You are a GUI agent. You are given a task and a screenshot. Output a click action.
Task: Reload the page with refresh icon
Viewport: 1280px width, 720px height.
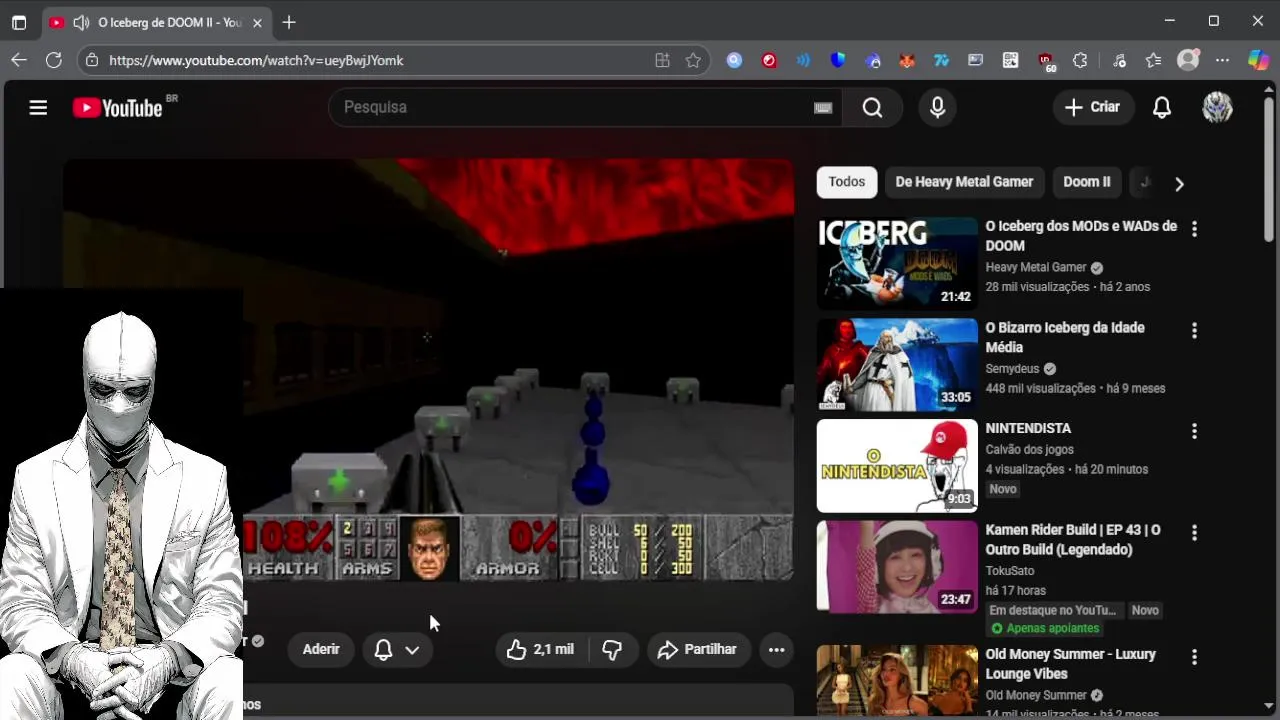(x=54, y=60)
